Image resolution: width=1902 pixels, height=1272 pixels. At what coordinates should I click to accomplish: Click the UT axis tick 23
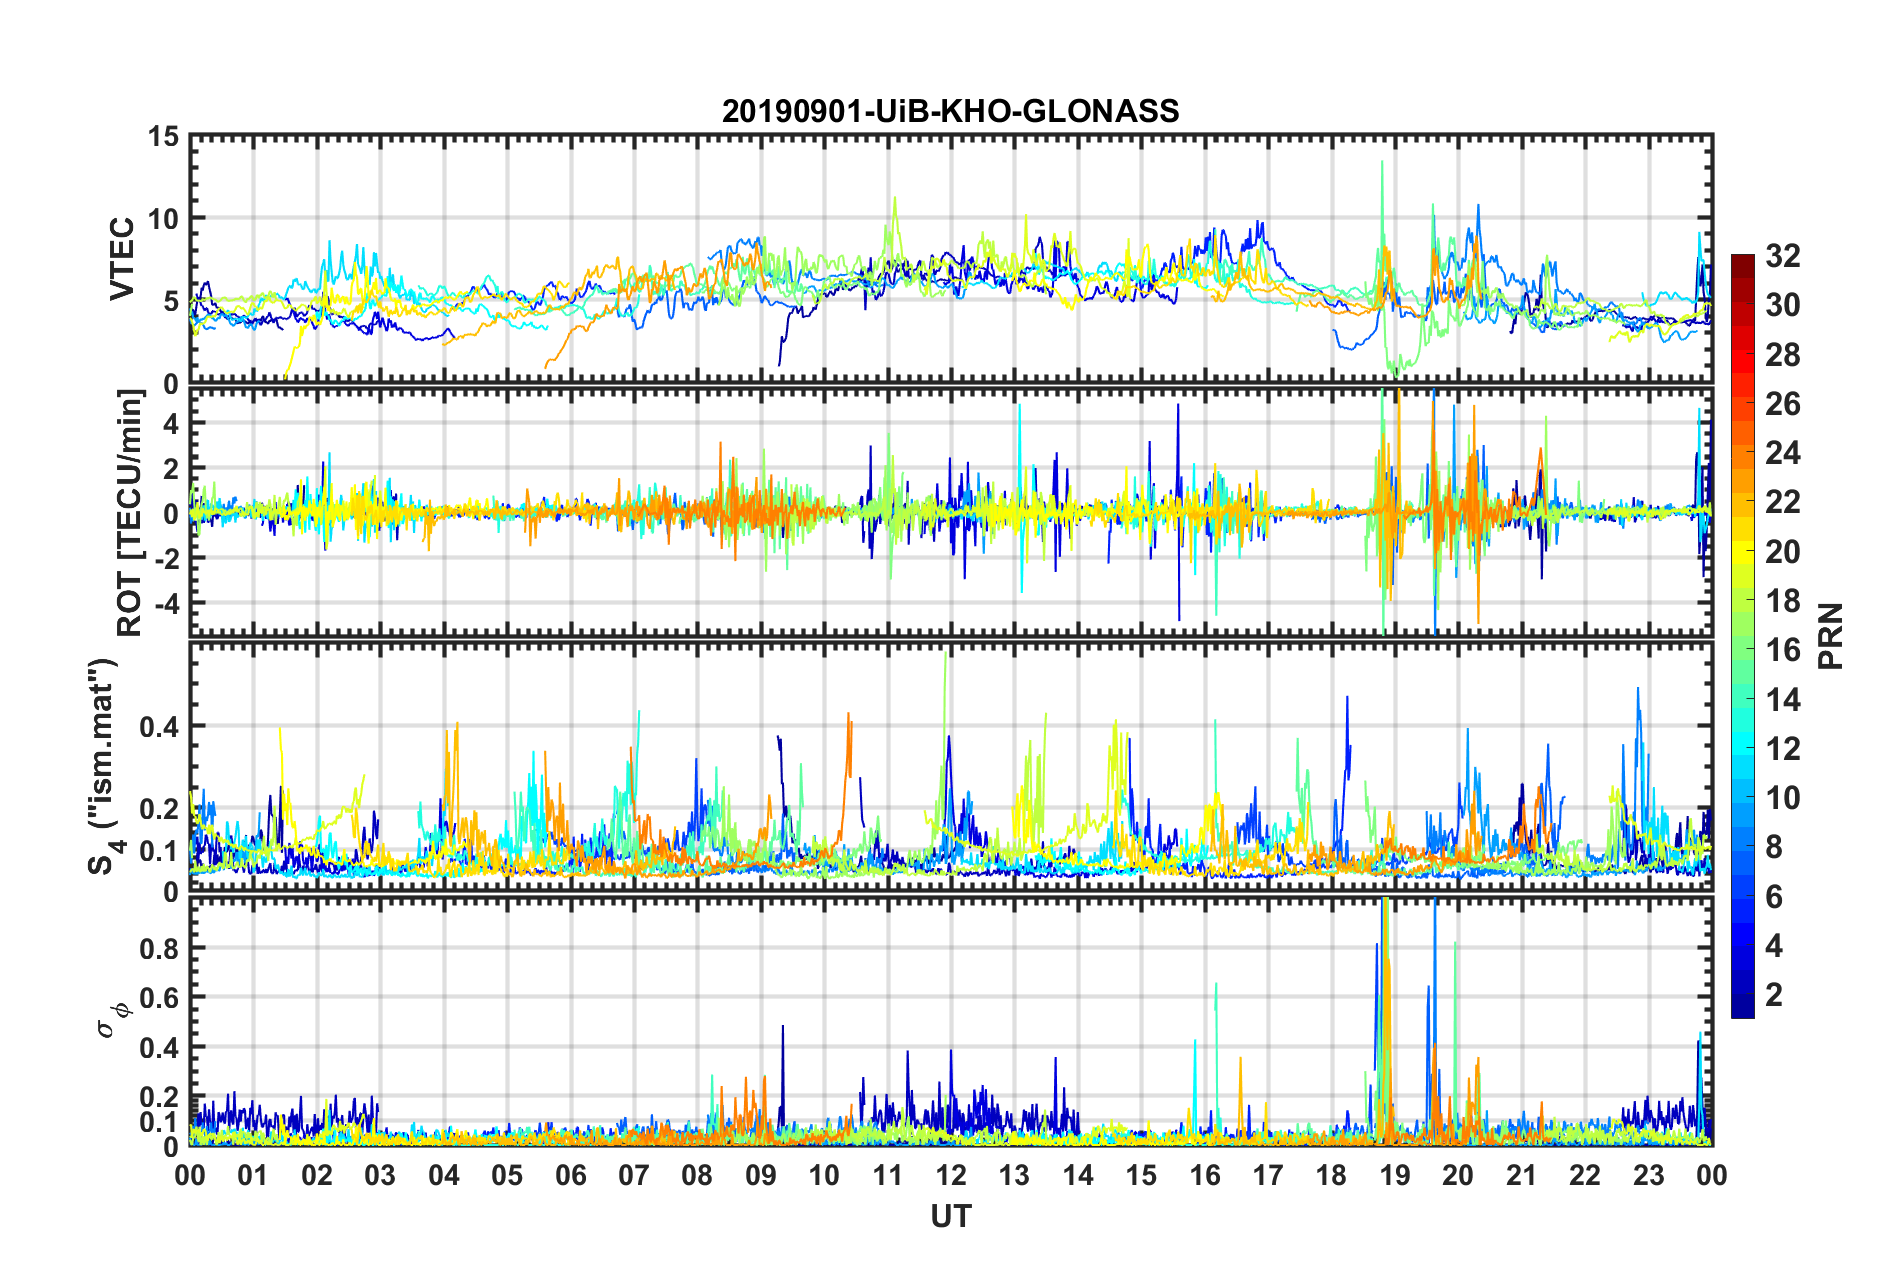pos(1649,1175)
